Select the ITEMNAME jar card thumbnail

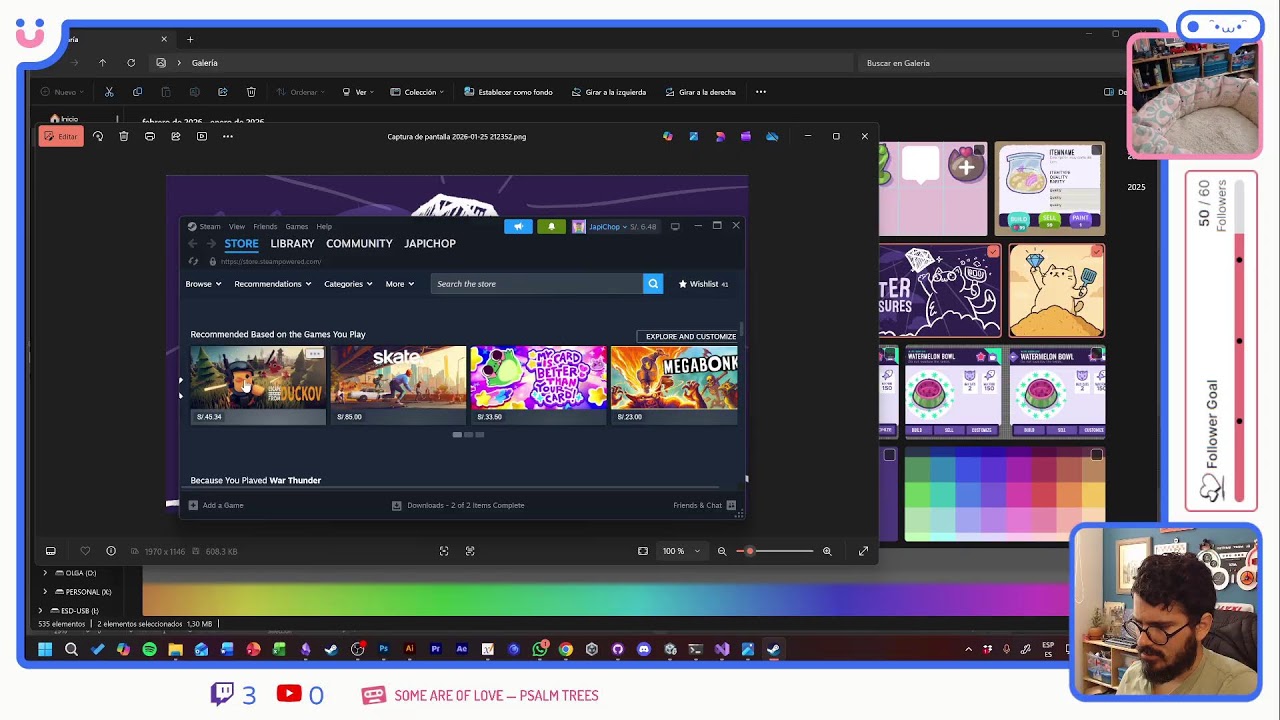(x=1050, y=189)
